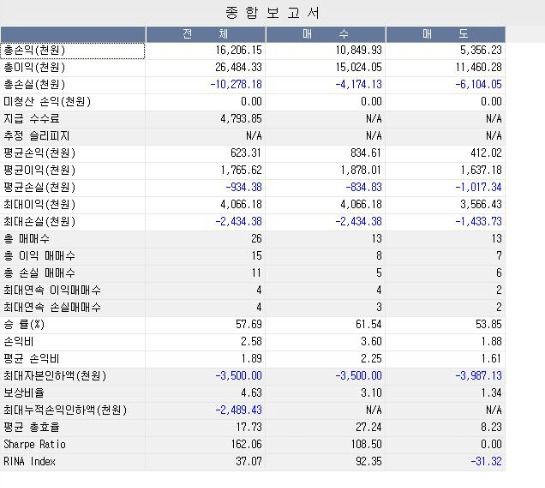Screen dimensions: 545x488
Task: Click the commission value 4,793.85
Action: (x=241, y=119)
